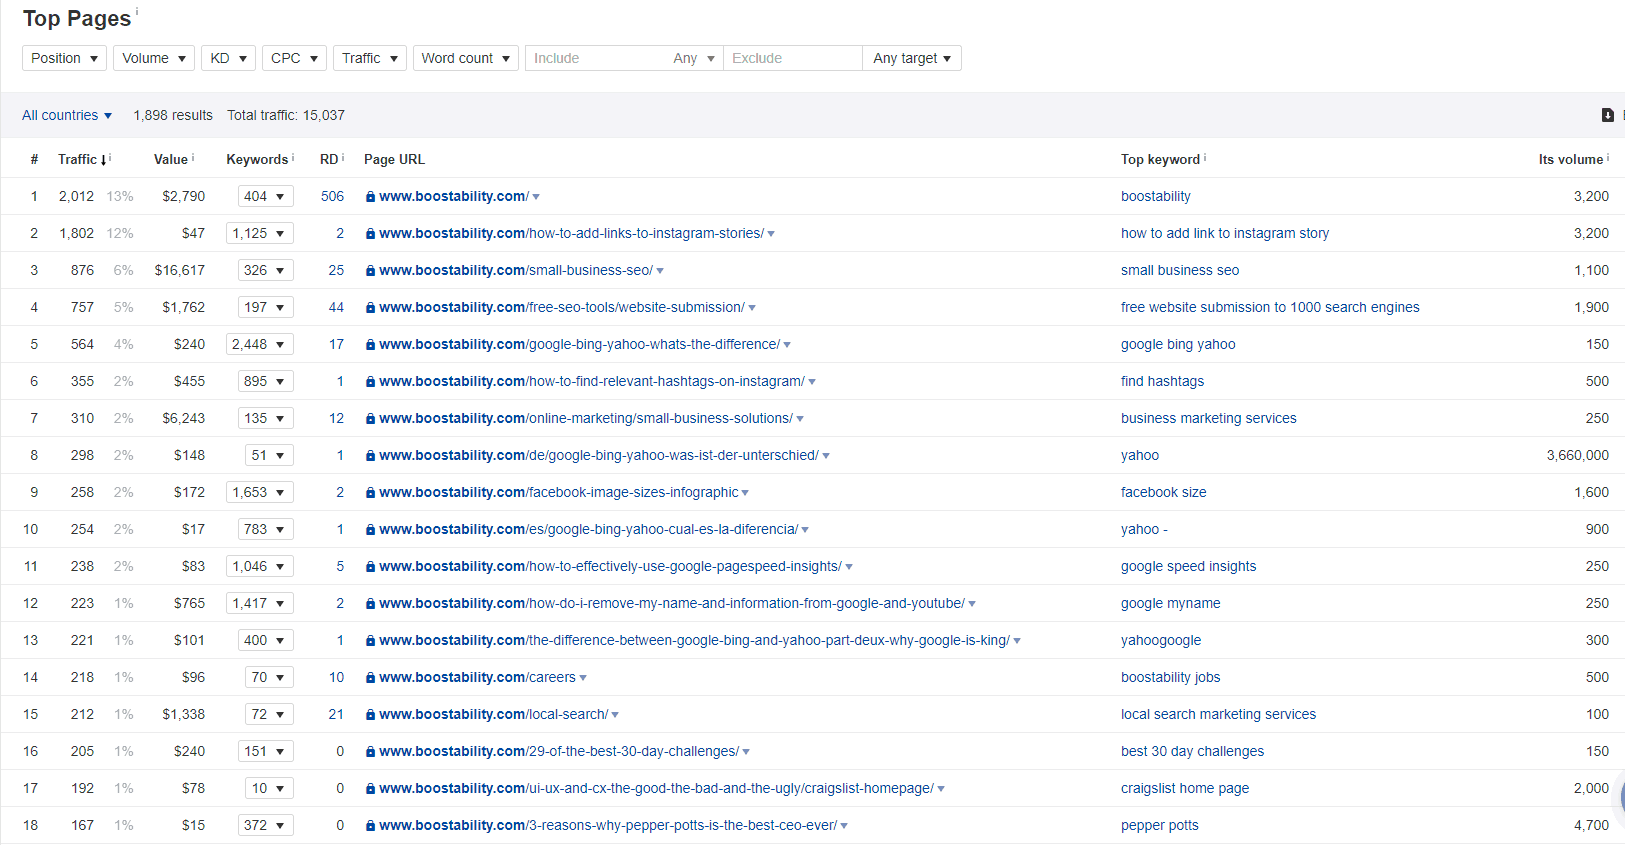The height and width of the screenshot is (845, 1625).
Task: Open the 29-of-the-best-30-day-challenges URL
Action: (559, 751)
